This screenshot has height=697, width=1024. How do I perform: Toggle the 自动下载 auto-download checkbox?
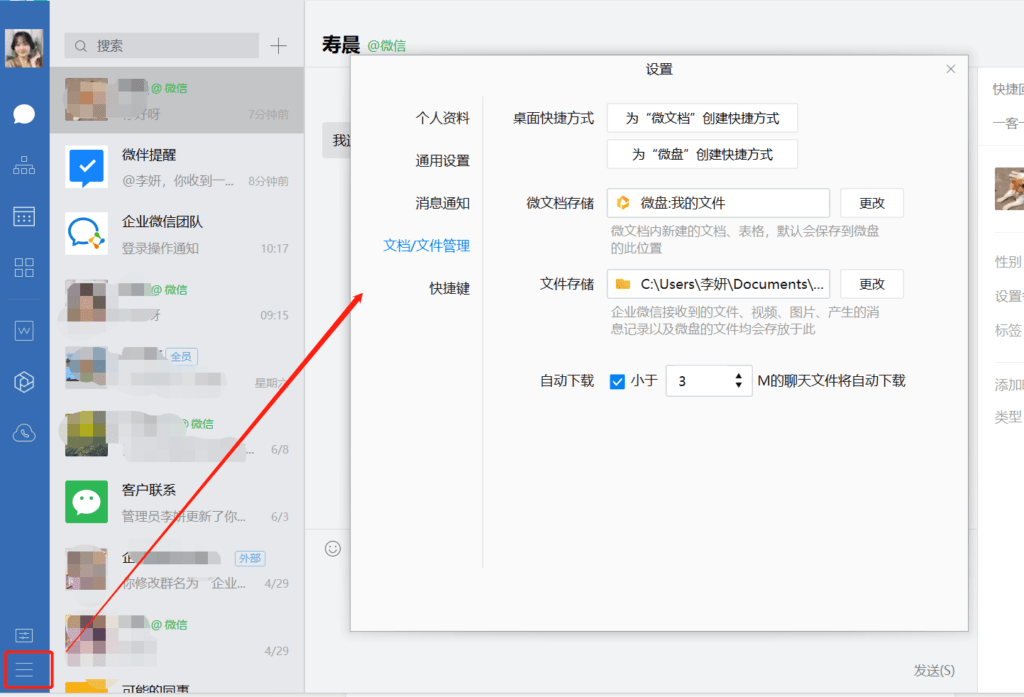(617, 381)
